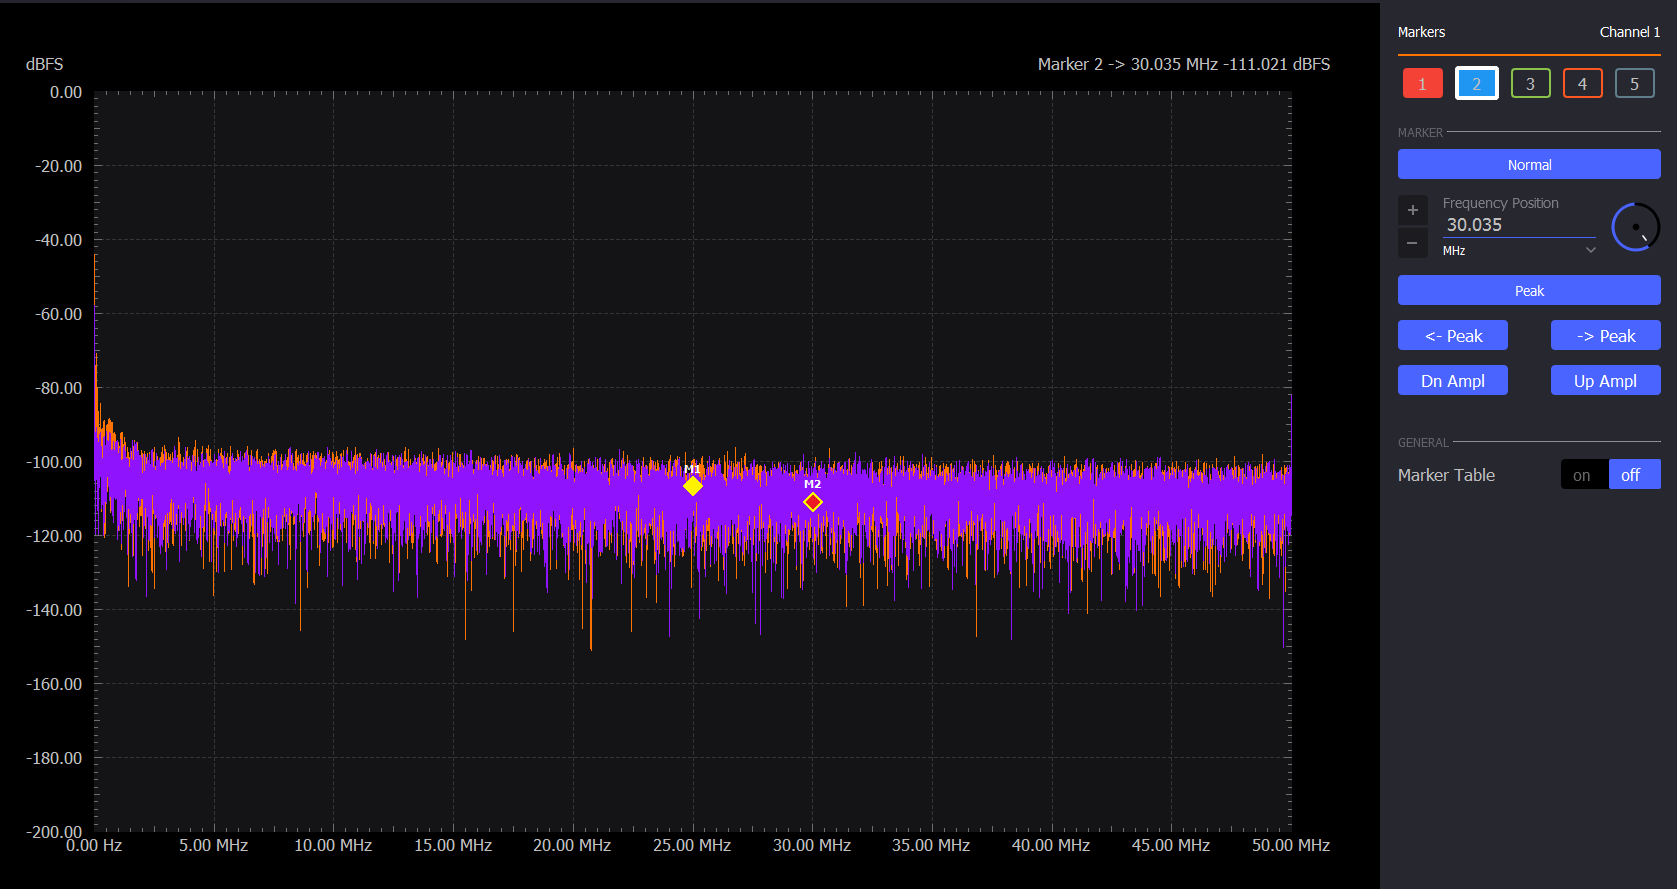
Task: Select marker 3 button
Action: [1530, 83]
